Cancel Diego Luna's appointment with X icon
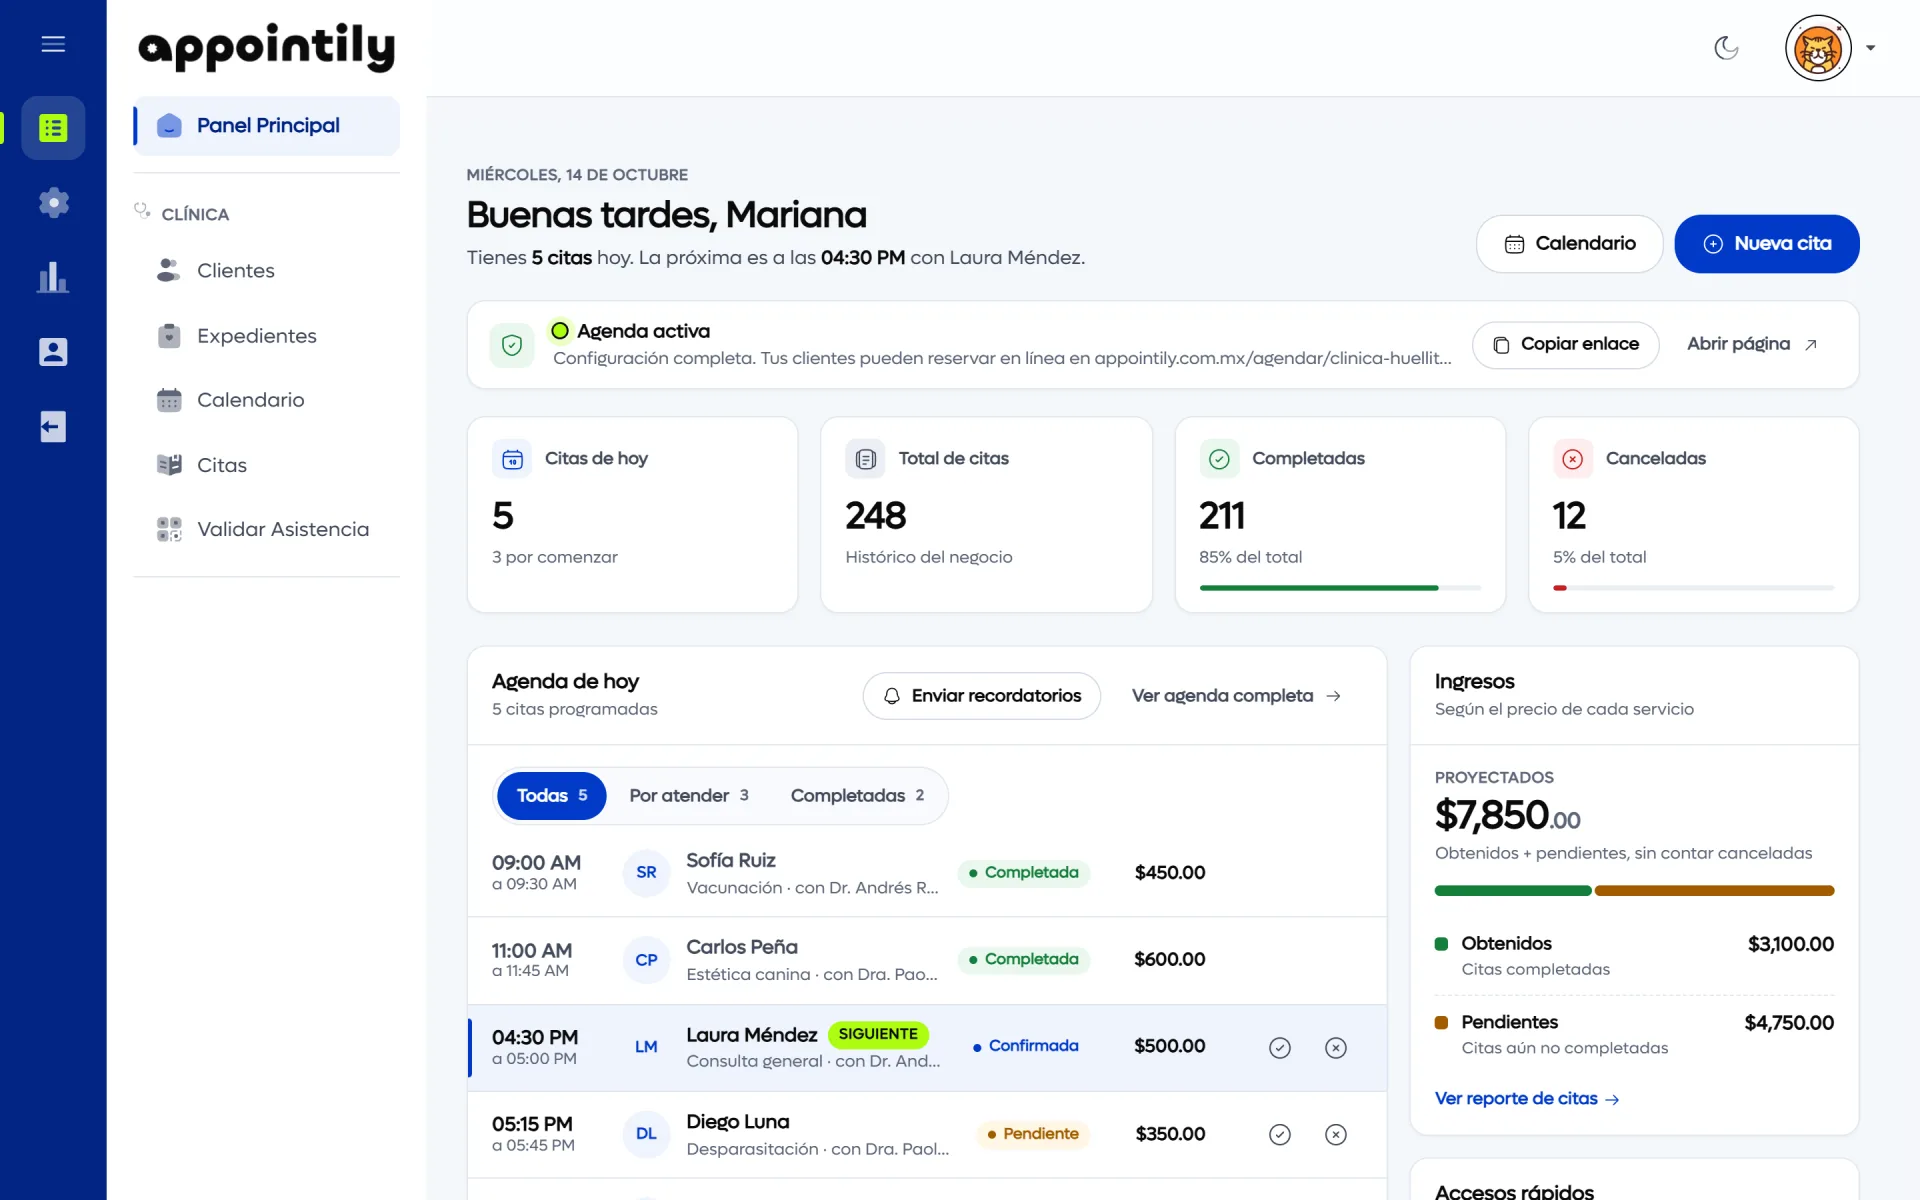The image size is (1920, 1200). coord(1336,1134)
